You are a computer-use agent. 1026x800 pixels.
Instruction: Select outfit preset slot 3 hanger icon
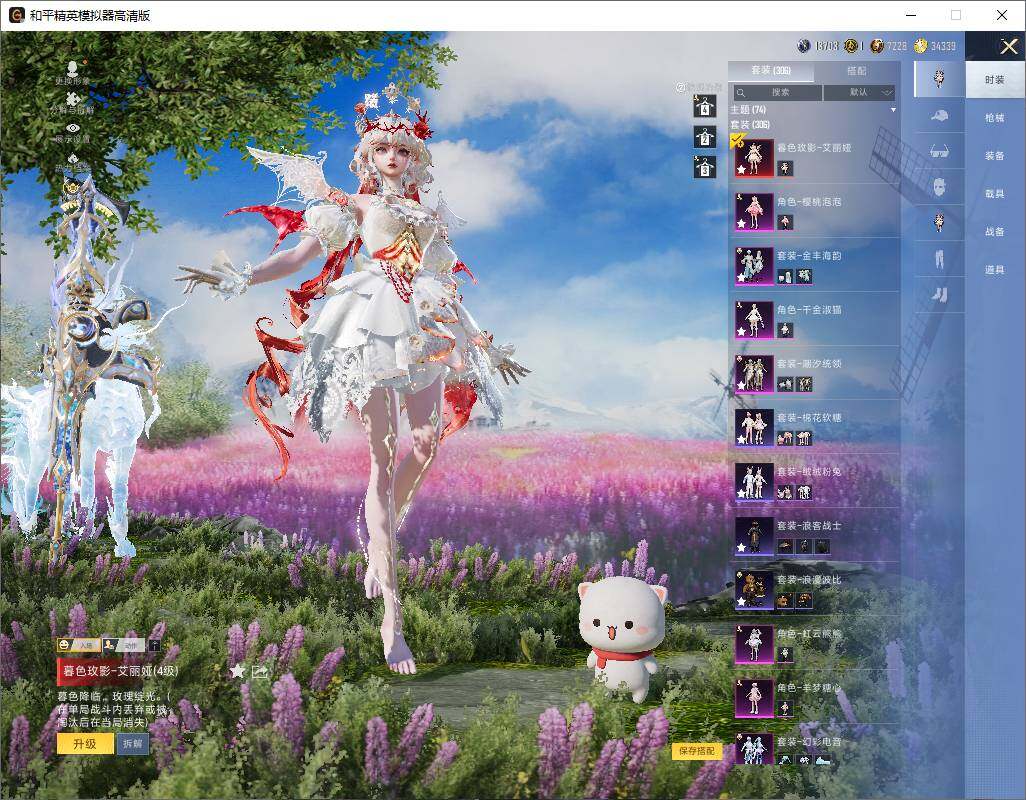tap(705, 167)
